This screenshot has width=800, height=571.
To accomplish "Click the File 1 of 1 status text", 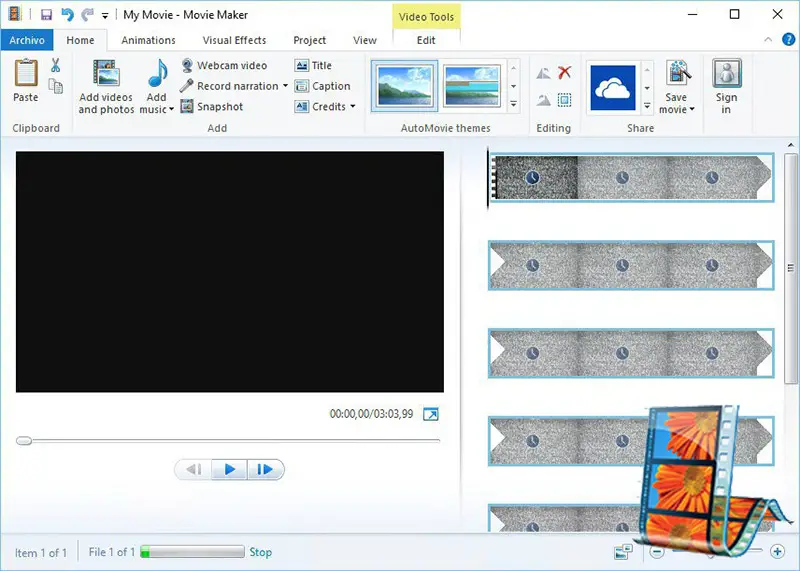I will [112, 552].
